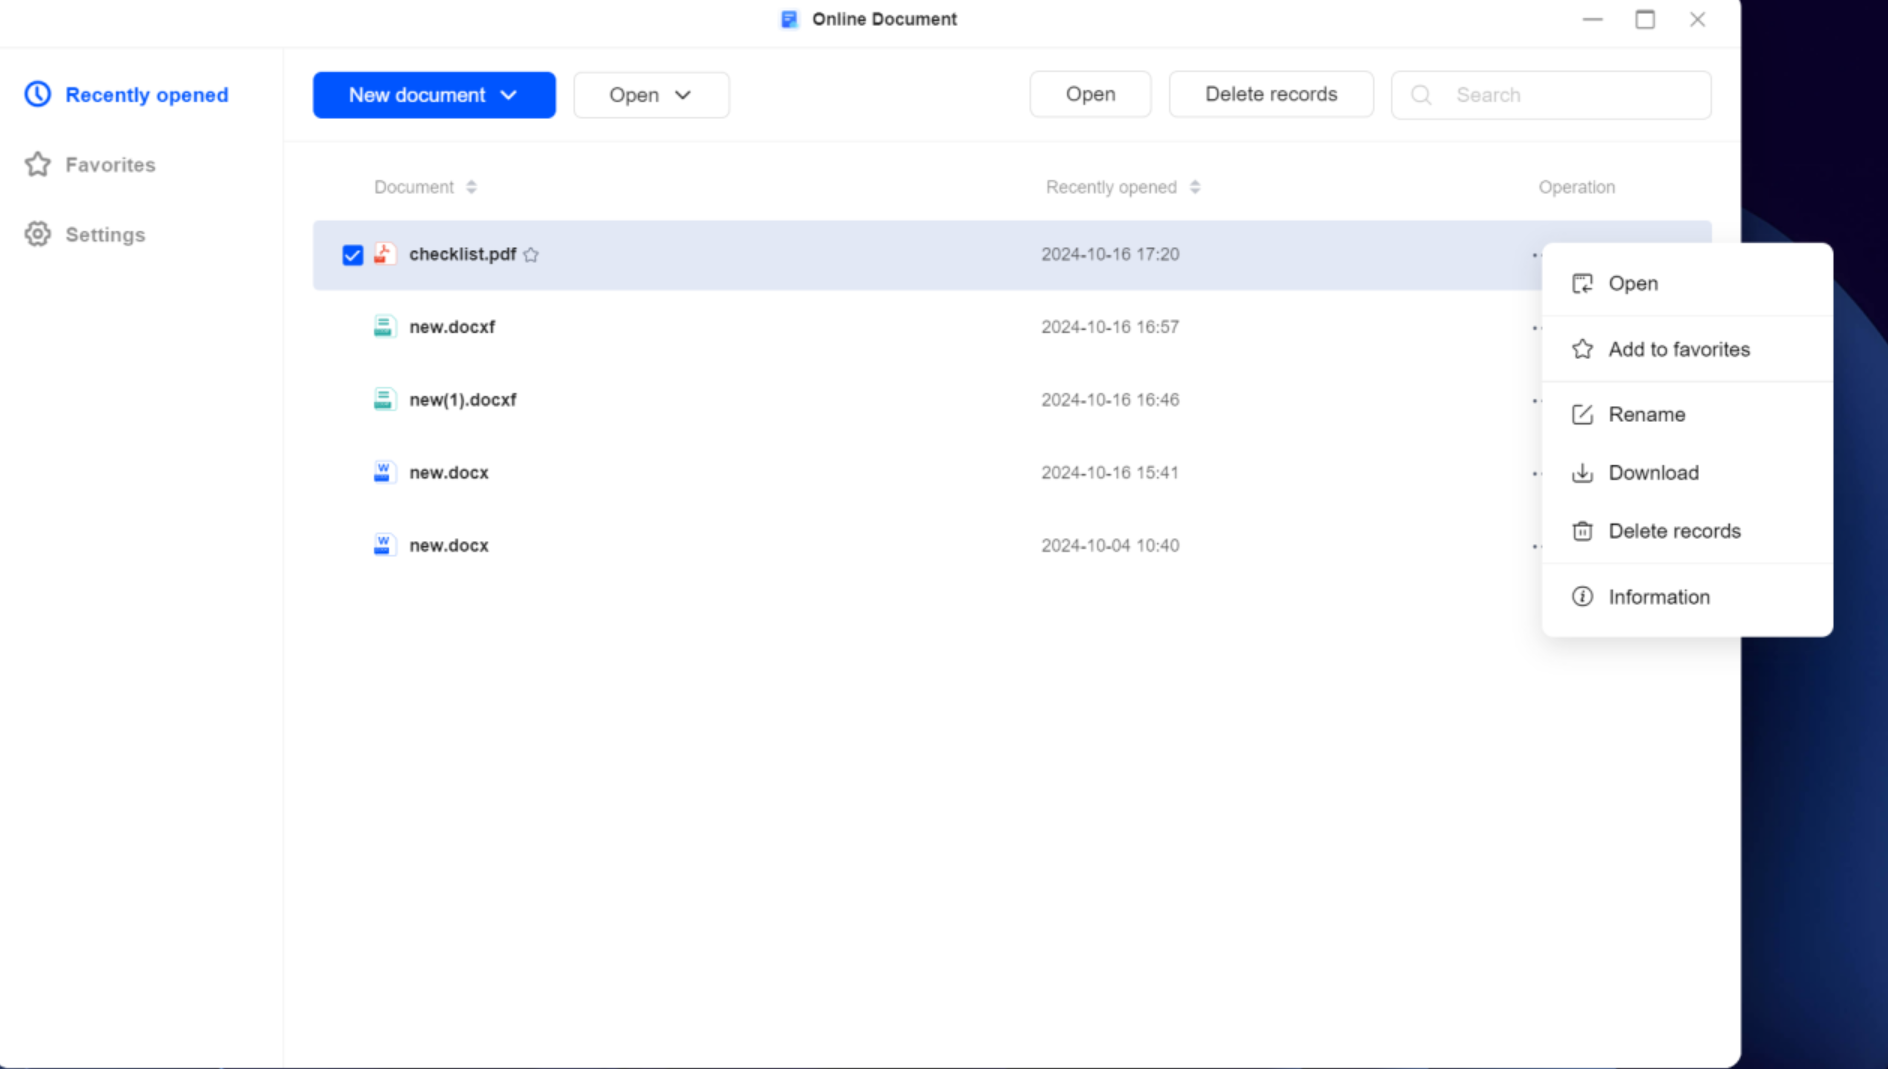
Task: Click the trash icon next to Delete records
Action: pyautogui.click(x=1583, y=531)
